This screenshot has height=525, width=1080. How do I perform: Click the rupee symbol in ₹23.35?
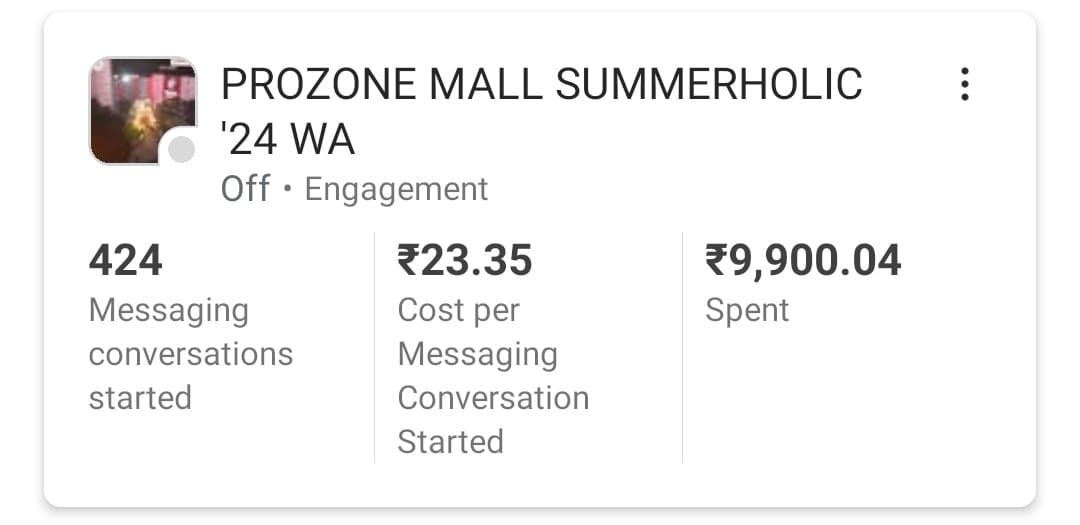(408, 261)
